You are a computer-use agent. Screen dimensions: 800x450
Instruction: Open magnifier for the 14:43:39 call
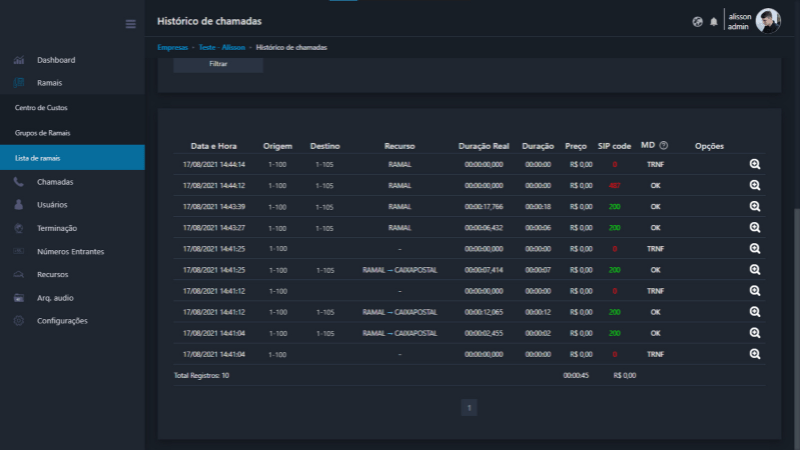[x=755, y=206]
